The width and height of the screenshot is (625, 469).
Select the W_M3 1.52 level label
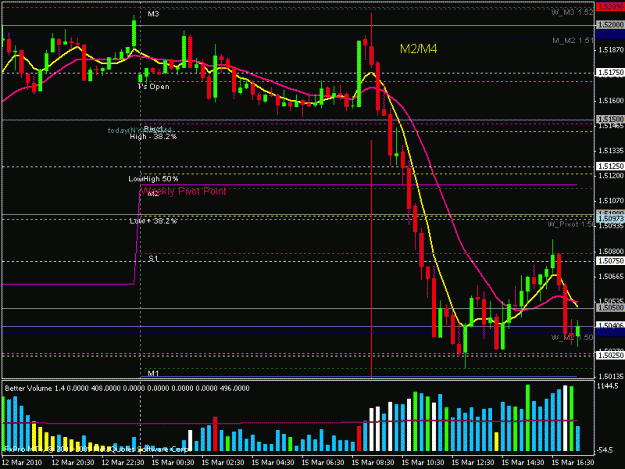(572, 13)
